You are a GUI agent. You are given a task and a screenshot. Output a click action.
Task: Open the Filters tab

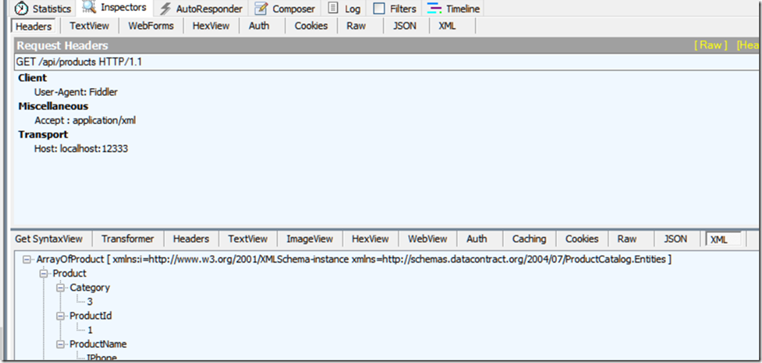pyautogui.click(x=396, y=9)
